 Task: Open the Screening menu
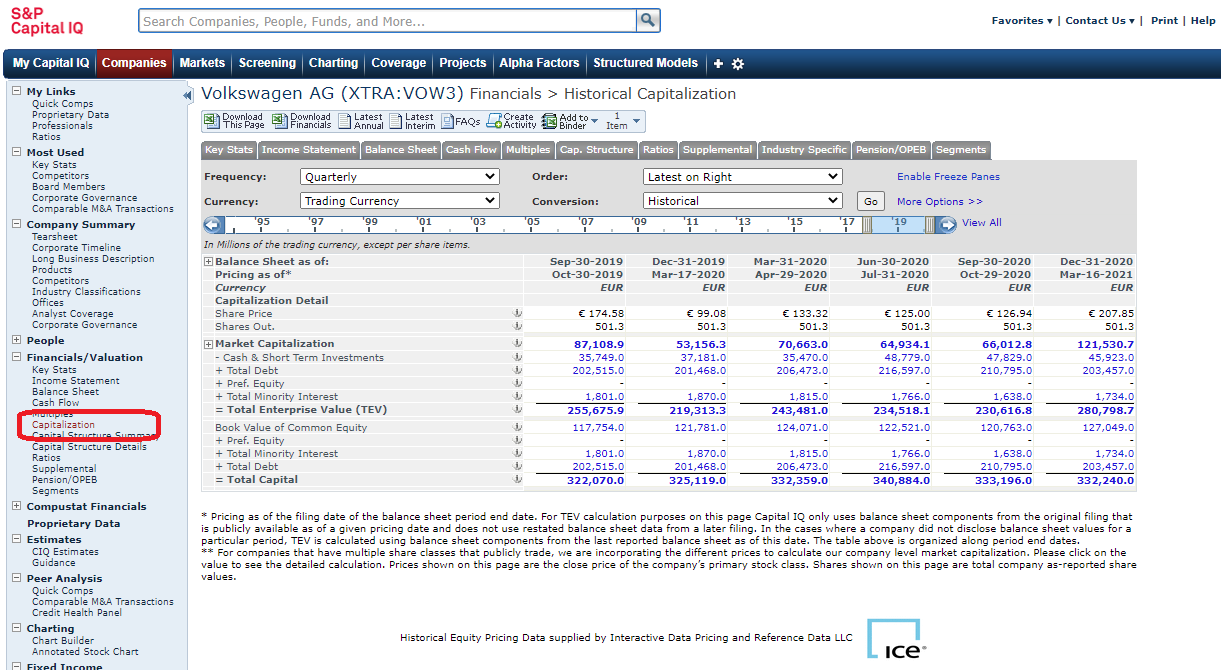(x=267, y=63)
